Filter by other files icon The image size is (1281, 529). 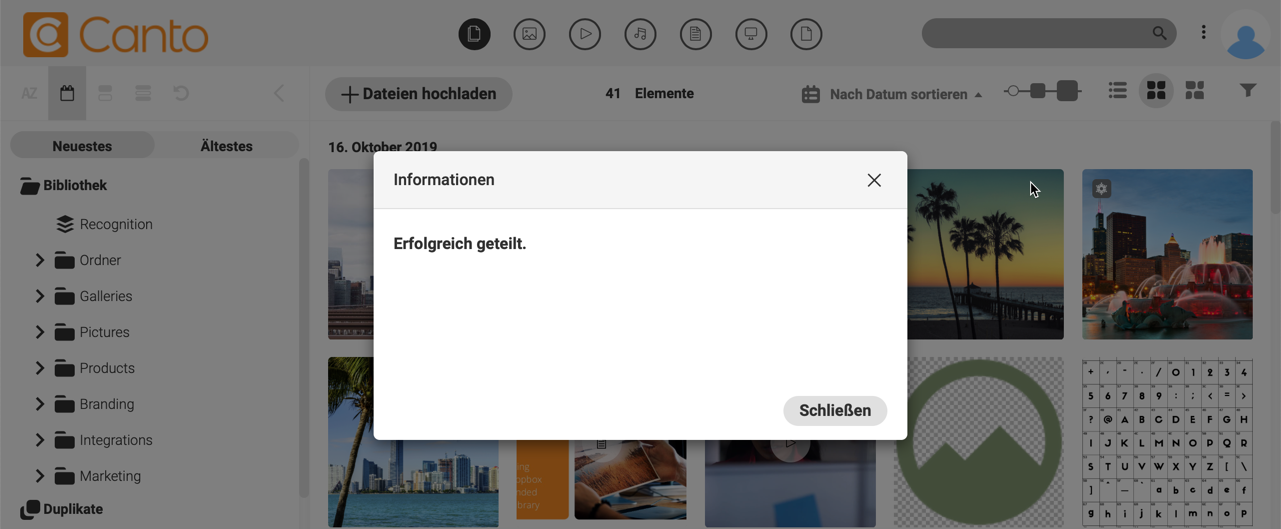[x=806, y=34]
